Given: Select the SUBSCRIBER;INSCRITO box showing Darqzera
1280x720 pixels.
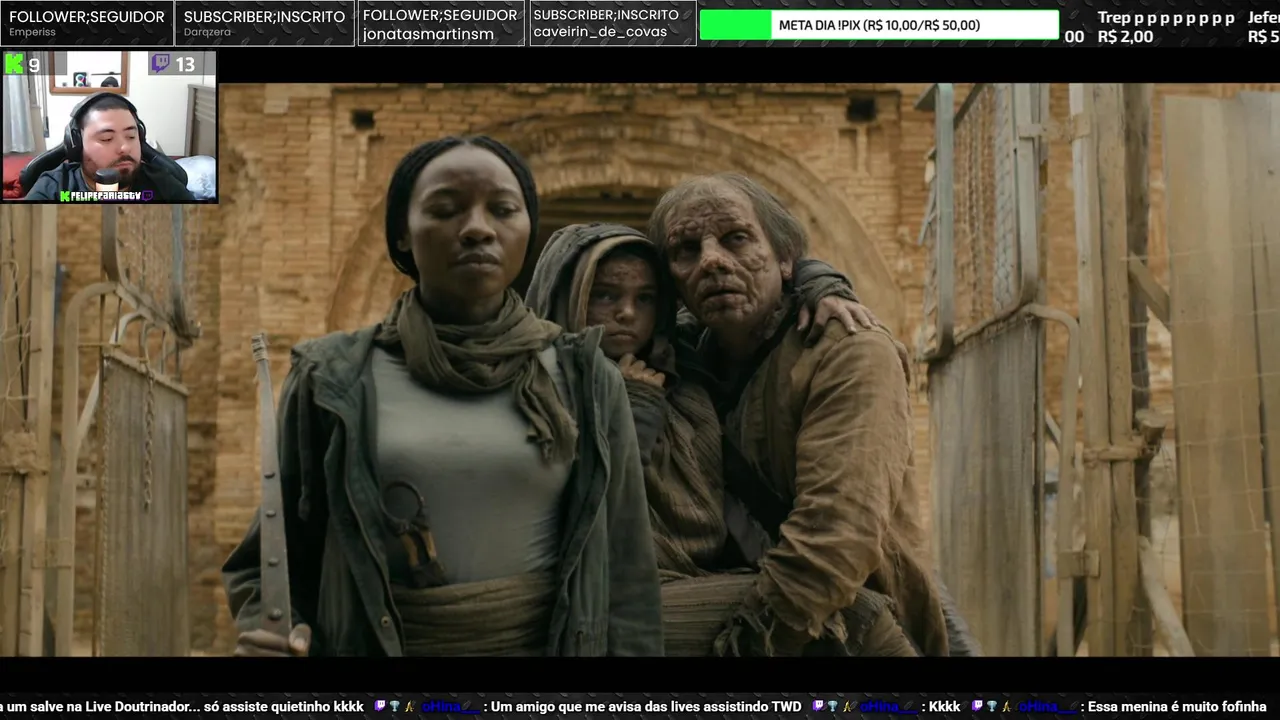Looking at the screenshot, I should [x=265, y=23].
